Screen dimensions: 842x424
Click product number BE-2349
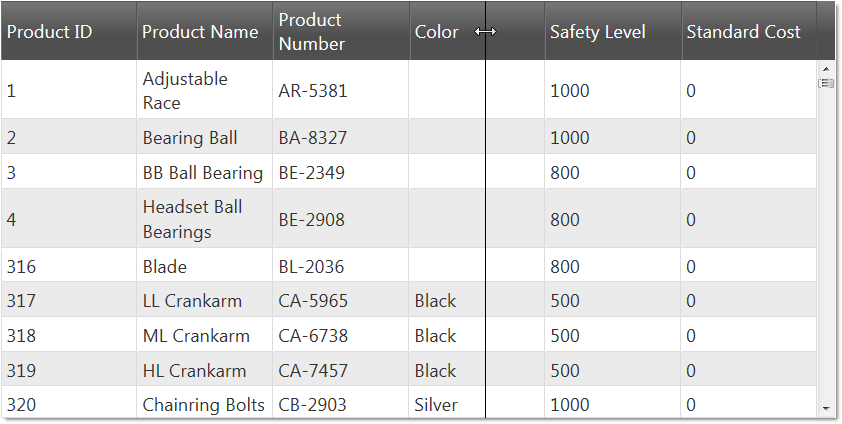tap(312, 172)
